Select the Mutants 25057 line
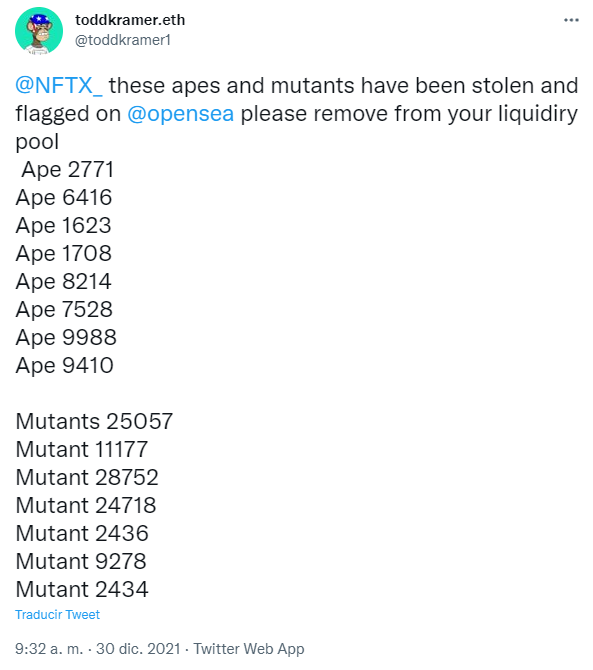Screen dimensions: 593x670 (x=94, y=421)
